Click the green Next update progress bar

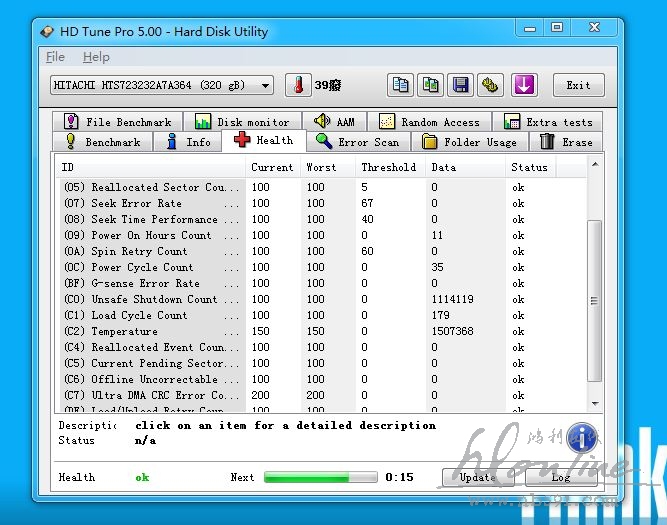click(x=320, y=477)
